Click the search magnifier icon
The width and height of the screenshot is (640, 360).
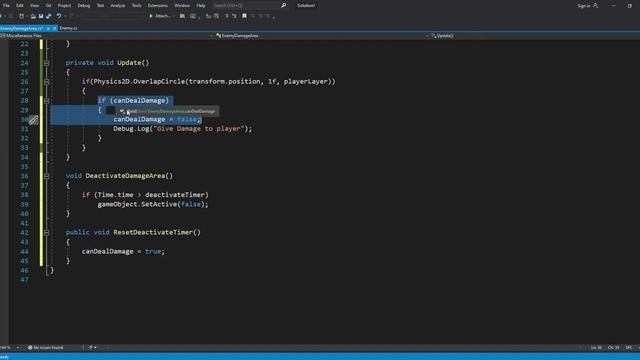point(284,6)
